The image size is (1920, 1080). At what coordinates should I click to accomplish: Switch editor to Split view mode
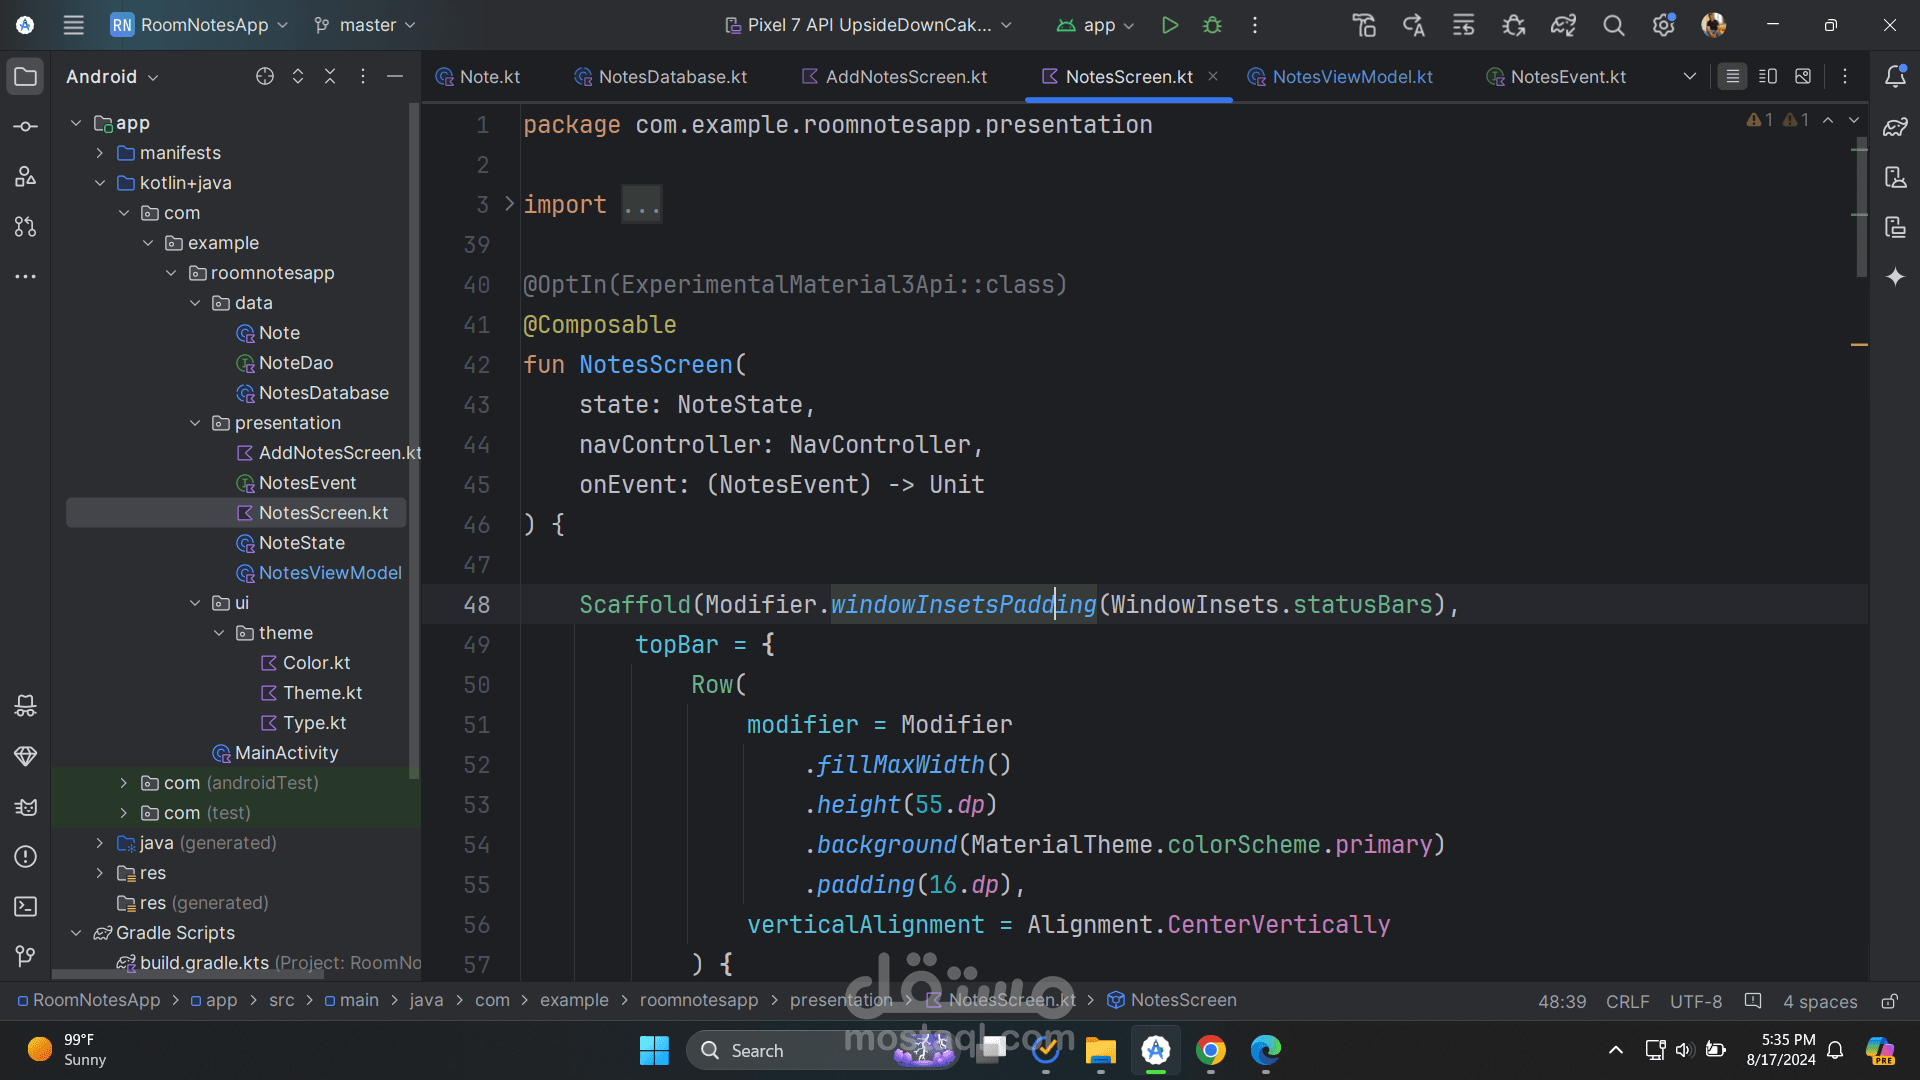pyautogui.click(x=1767, y=77)
